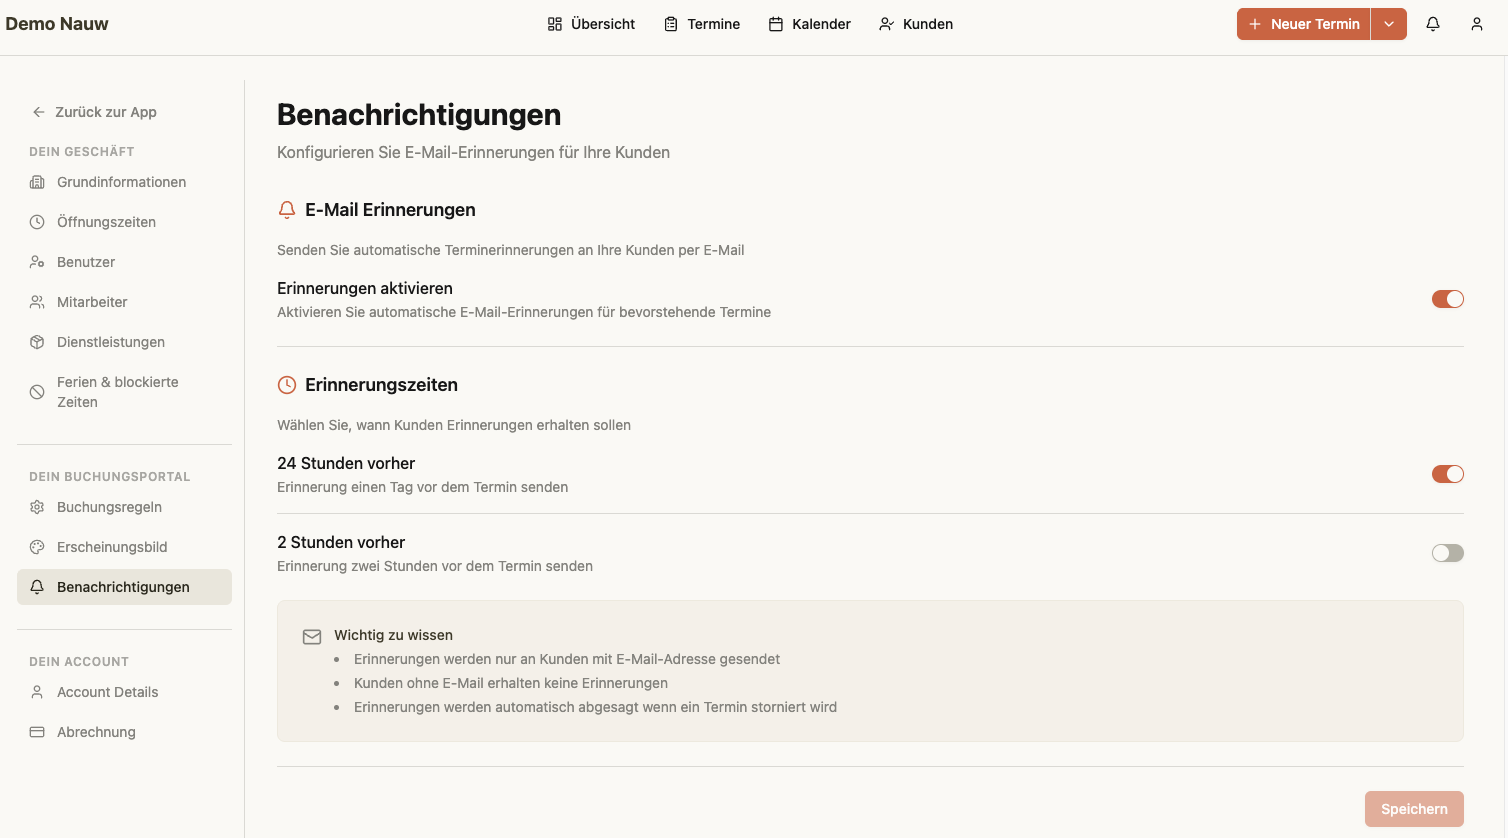Open the user profile icon menu
Viewport: 1508px width, 838px height.
pos(1477,24)
